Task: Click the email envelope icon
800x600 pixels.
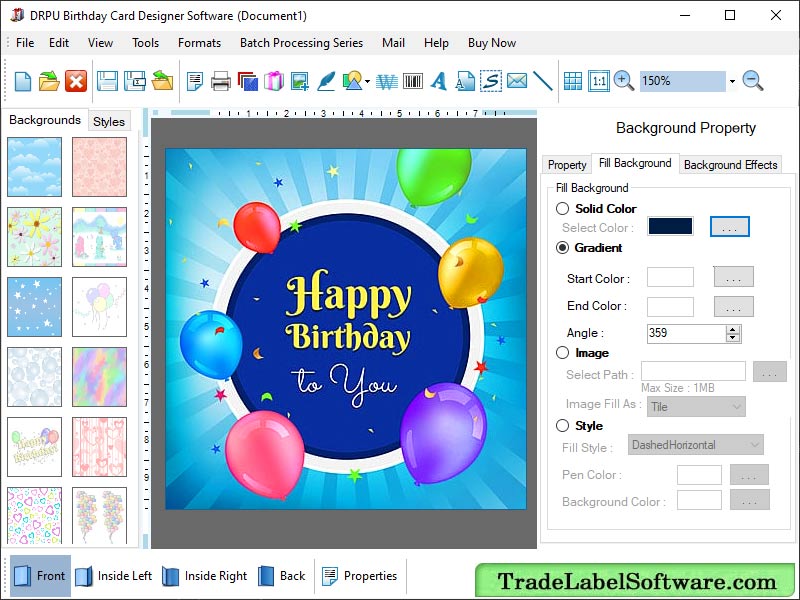Action: (517, 81)
